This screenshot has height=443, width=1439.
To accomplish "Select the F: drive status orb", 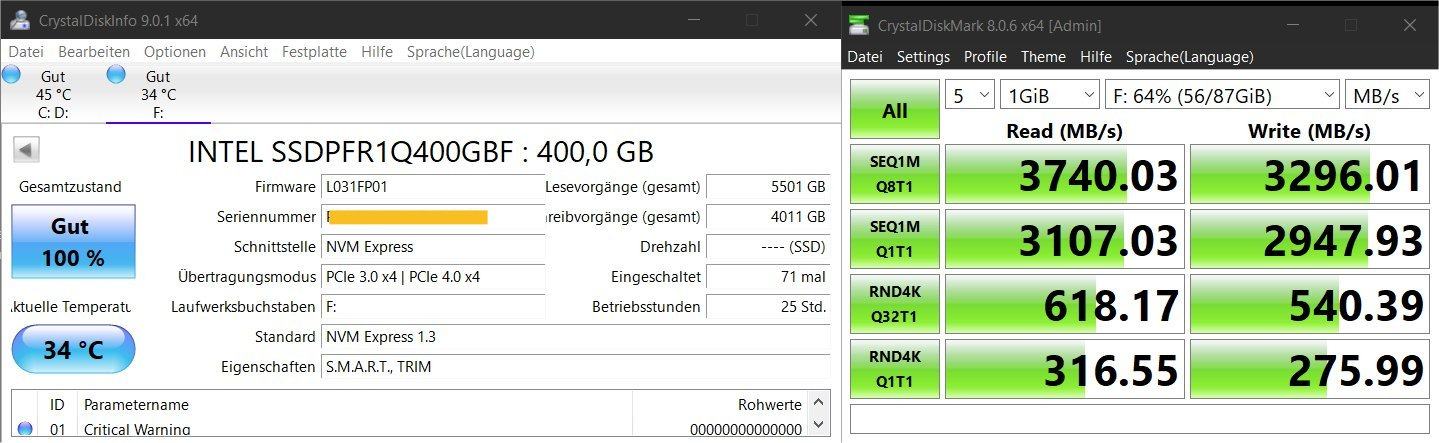I will (116, 75).
